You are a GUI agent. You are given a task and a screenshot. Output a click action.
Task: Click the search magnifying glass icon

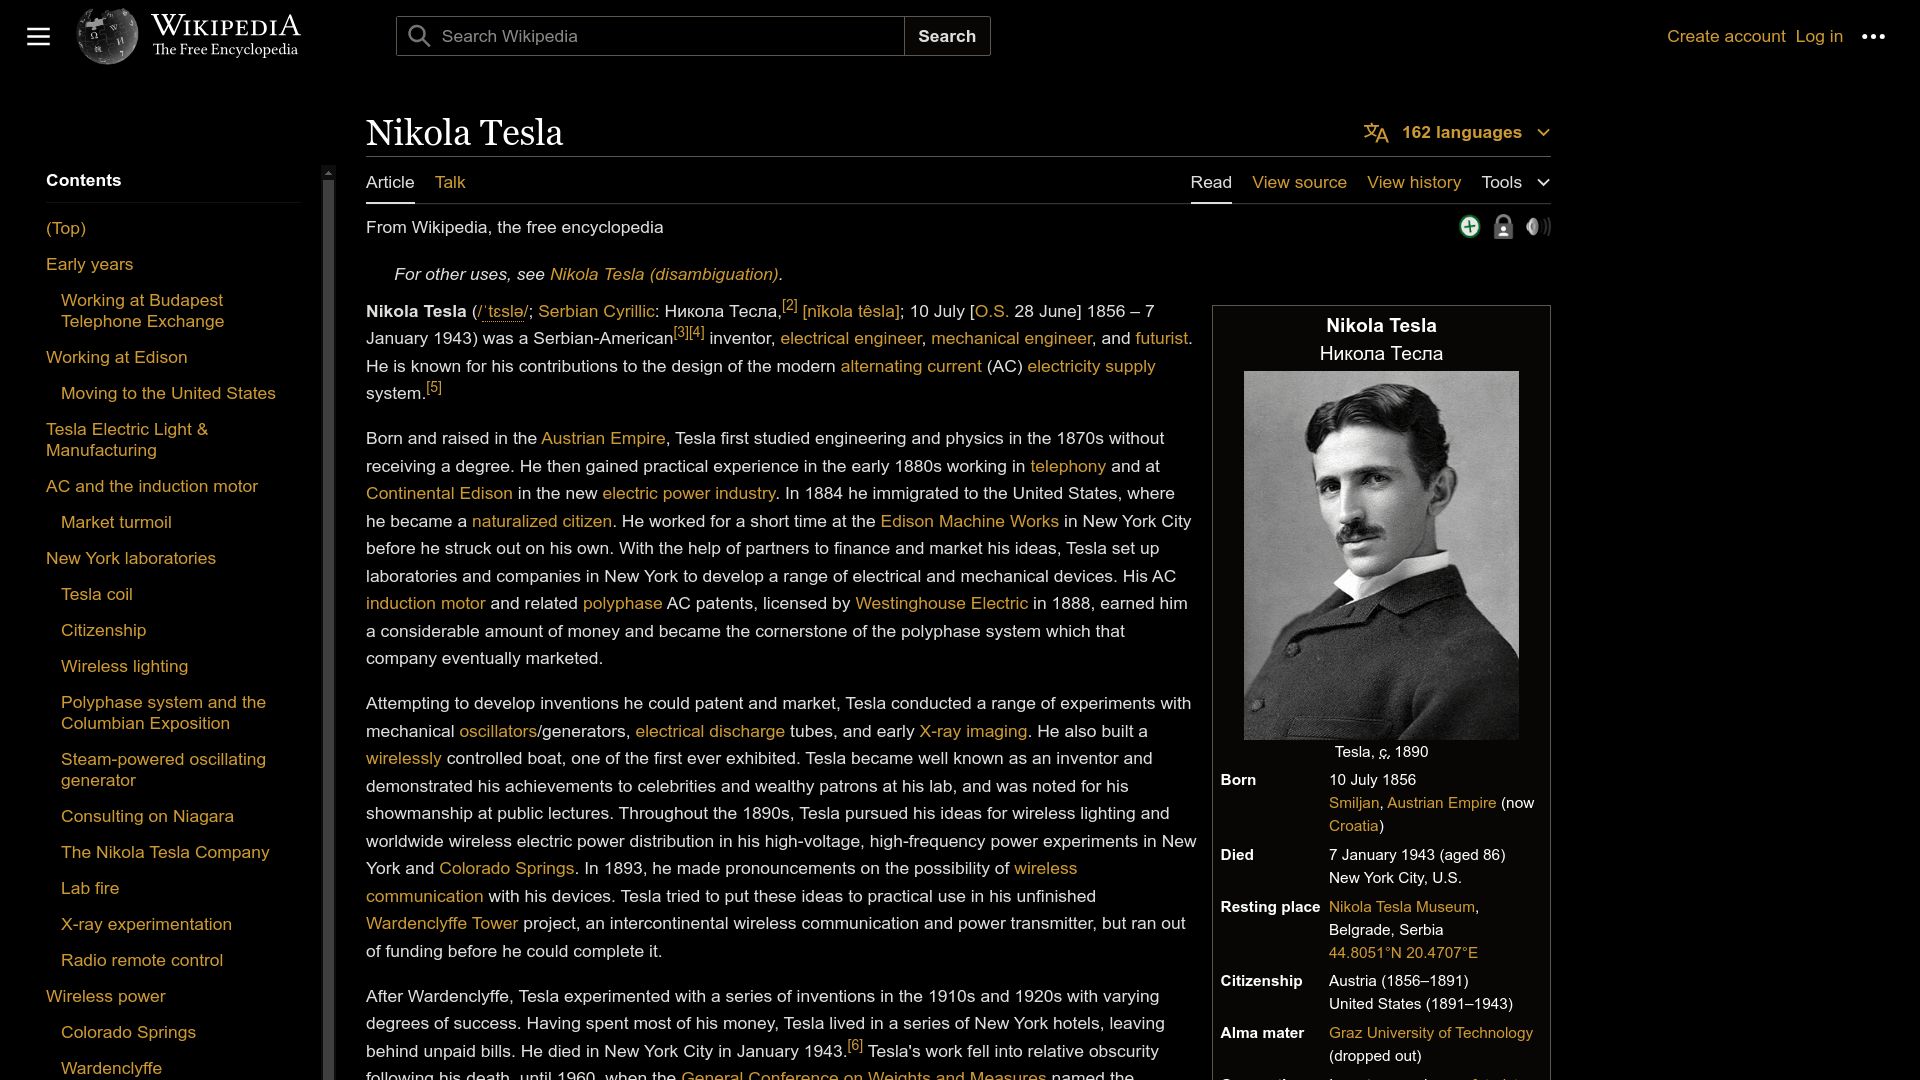419,36
